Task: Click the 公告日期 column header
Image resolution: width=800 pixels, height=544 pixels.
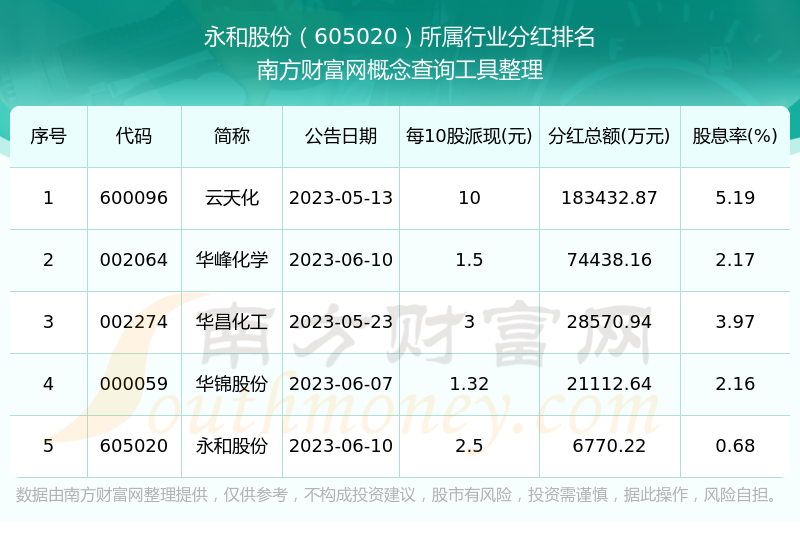Action: [341, 136]
